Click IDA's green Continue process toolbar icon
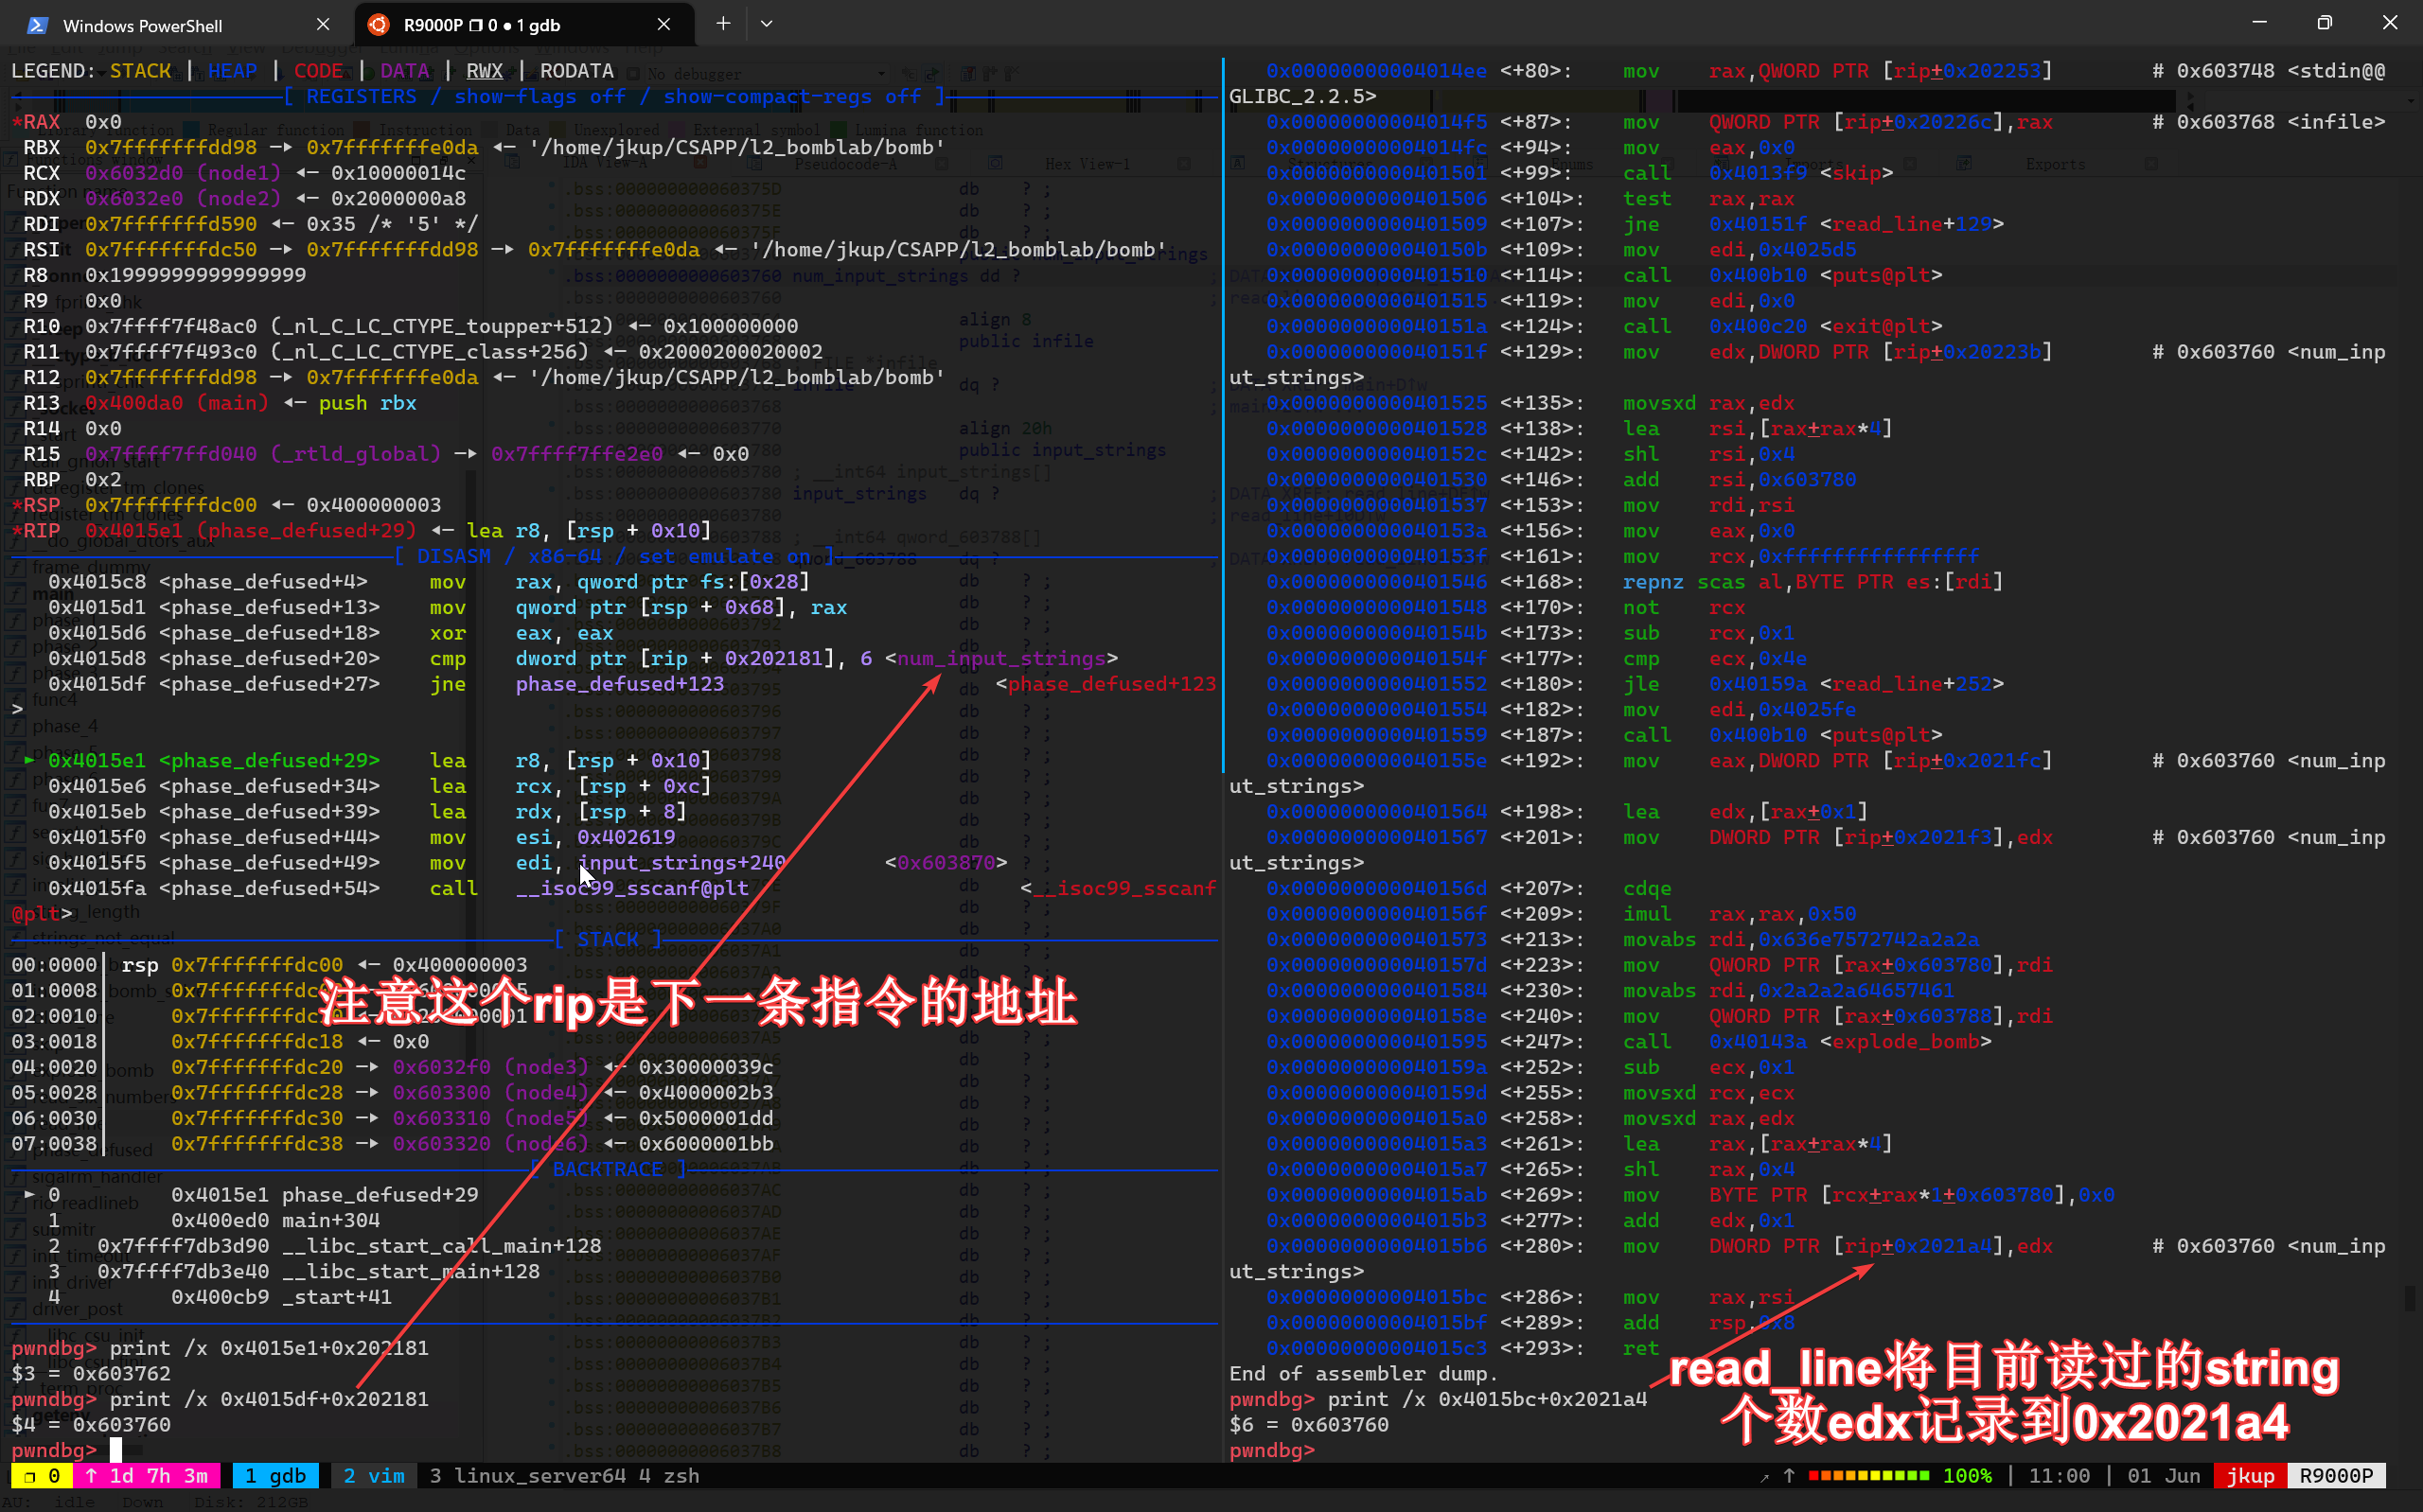 931,76
